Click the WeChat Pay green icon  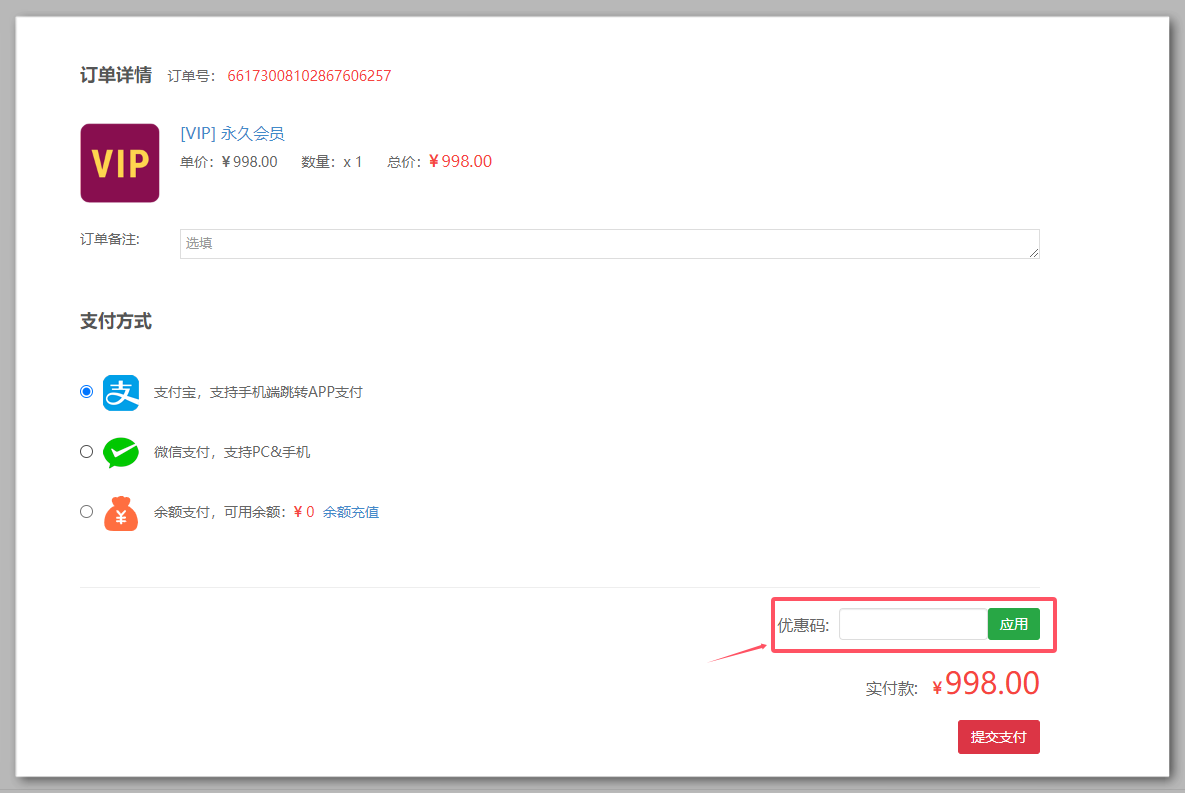[121, 452]
